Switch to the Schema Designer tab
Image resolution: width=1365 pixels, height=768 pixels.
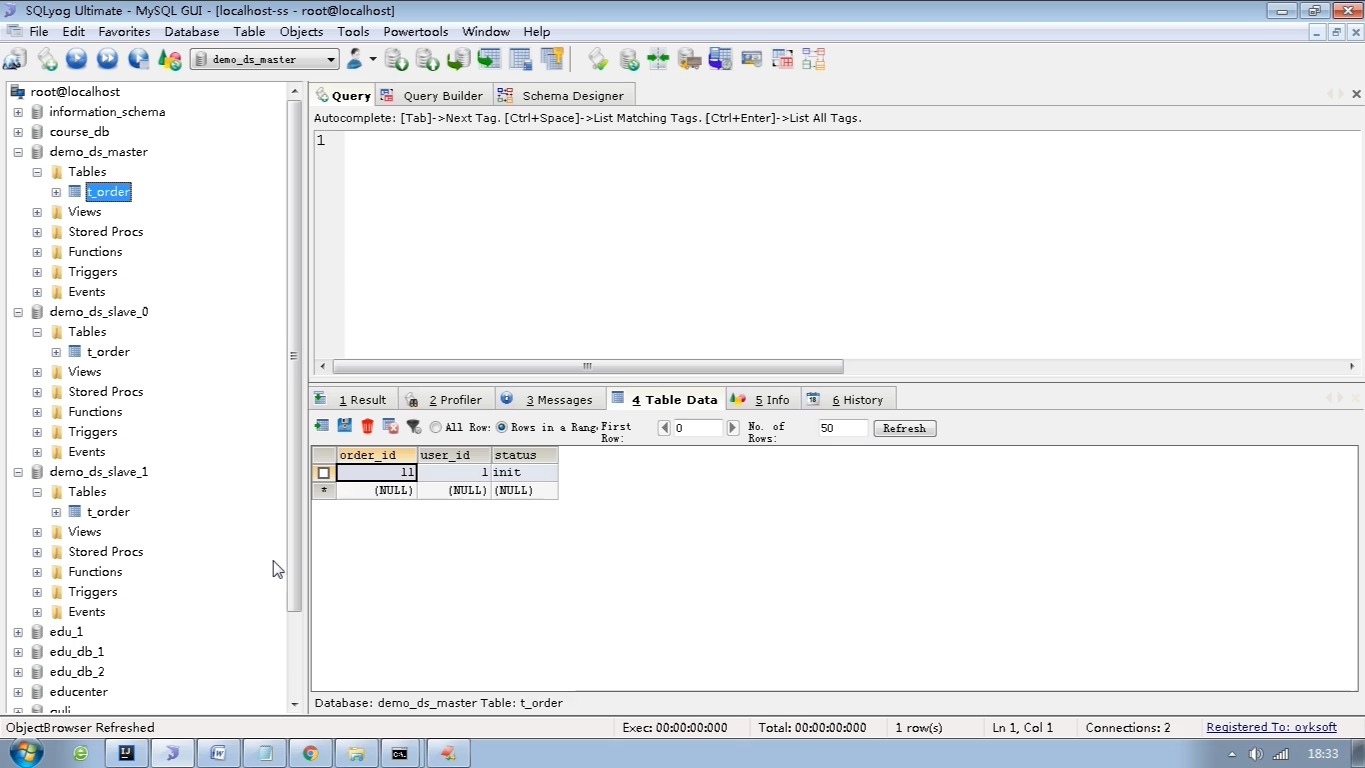click(563, 95)
